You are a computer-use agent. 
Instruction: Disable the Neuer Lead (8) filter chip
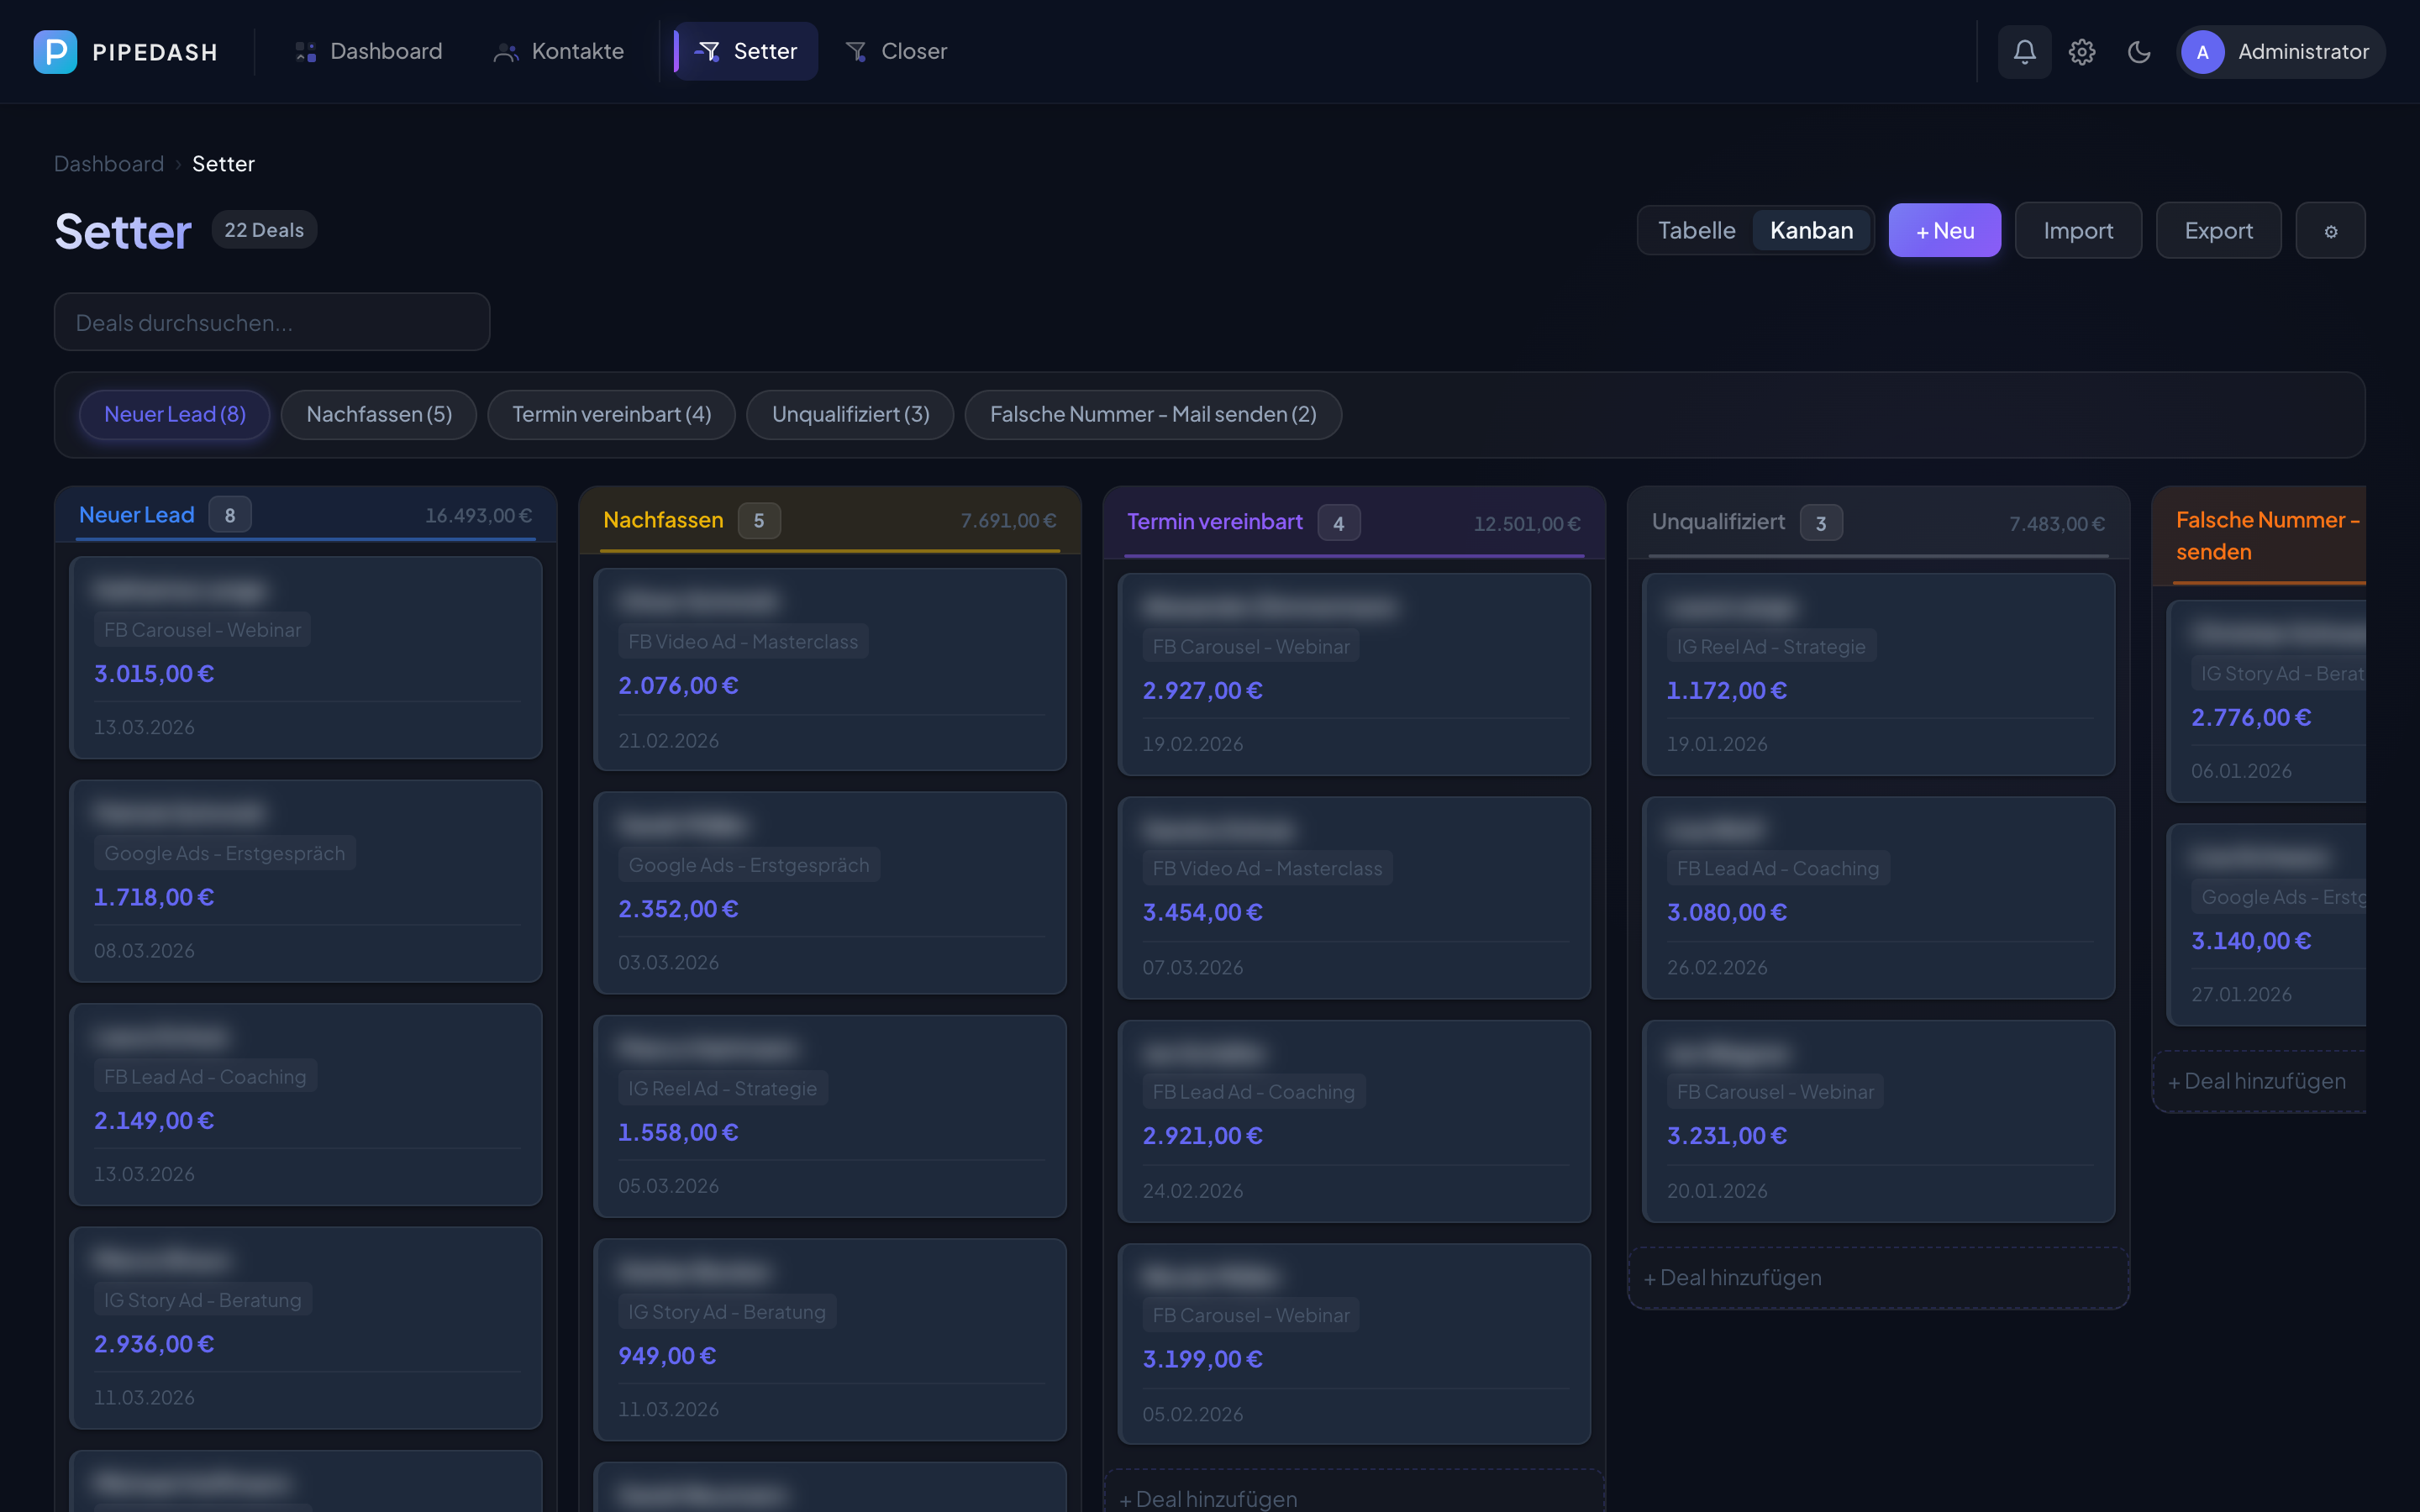tap(174, 414)
